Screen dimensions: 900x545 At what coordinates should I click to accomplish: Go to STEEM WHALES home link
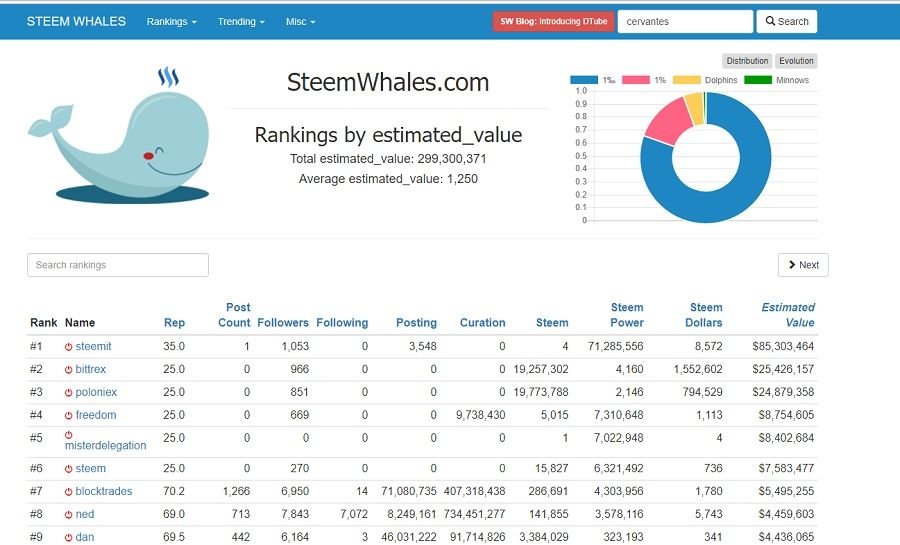(76, 21)
